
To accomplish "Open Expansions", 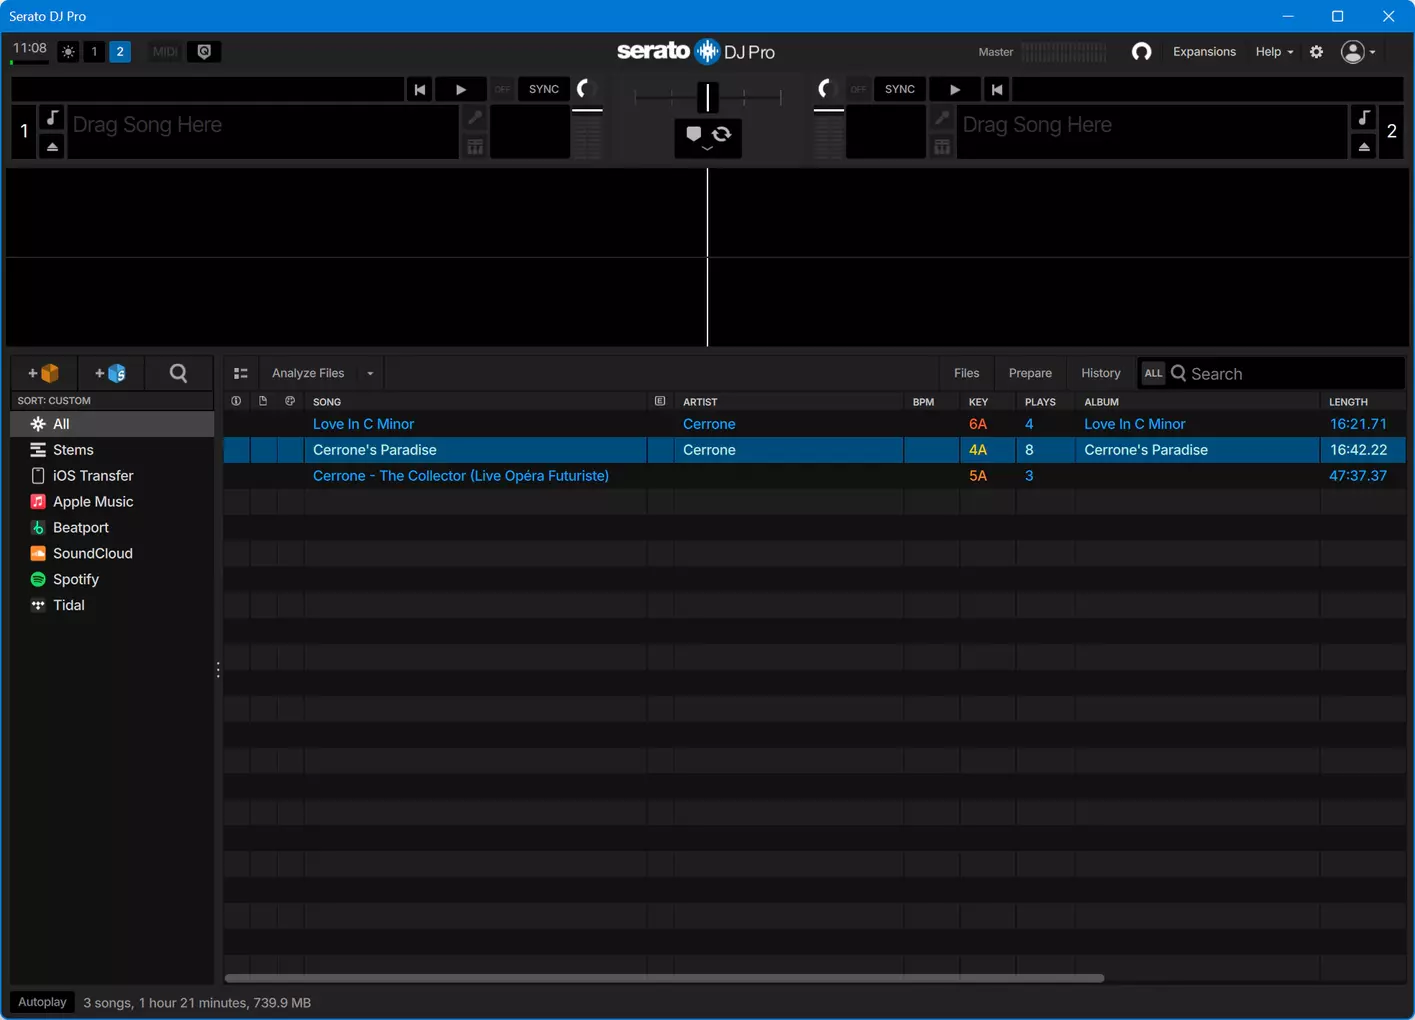I will 1204,52.
